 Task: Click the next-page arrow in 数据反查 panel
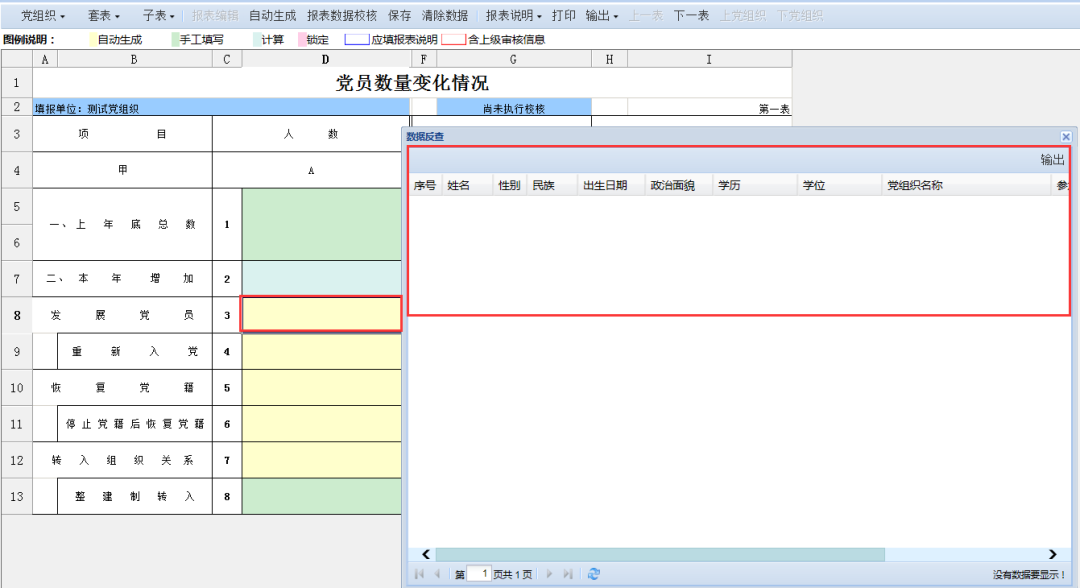pyautogui.click(x=550, y=574)
